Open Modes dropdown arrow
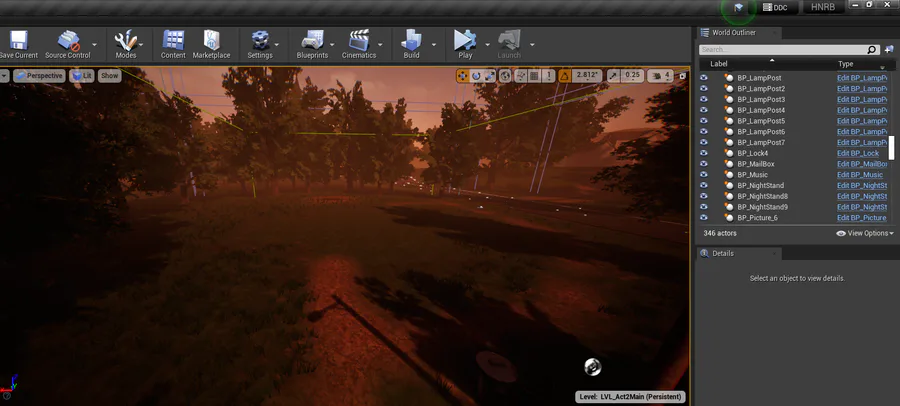 click(141, 44)
